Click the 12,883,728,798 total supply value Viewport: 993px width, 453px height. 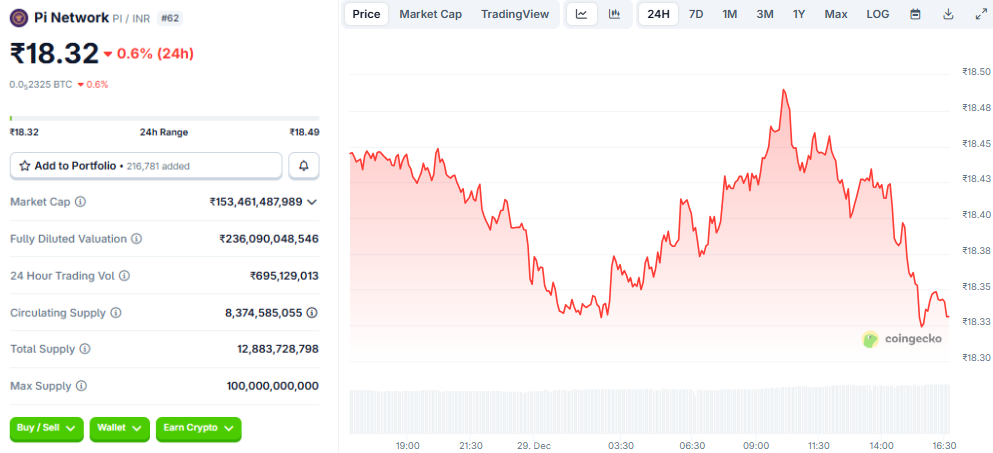277,349
